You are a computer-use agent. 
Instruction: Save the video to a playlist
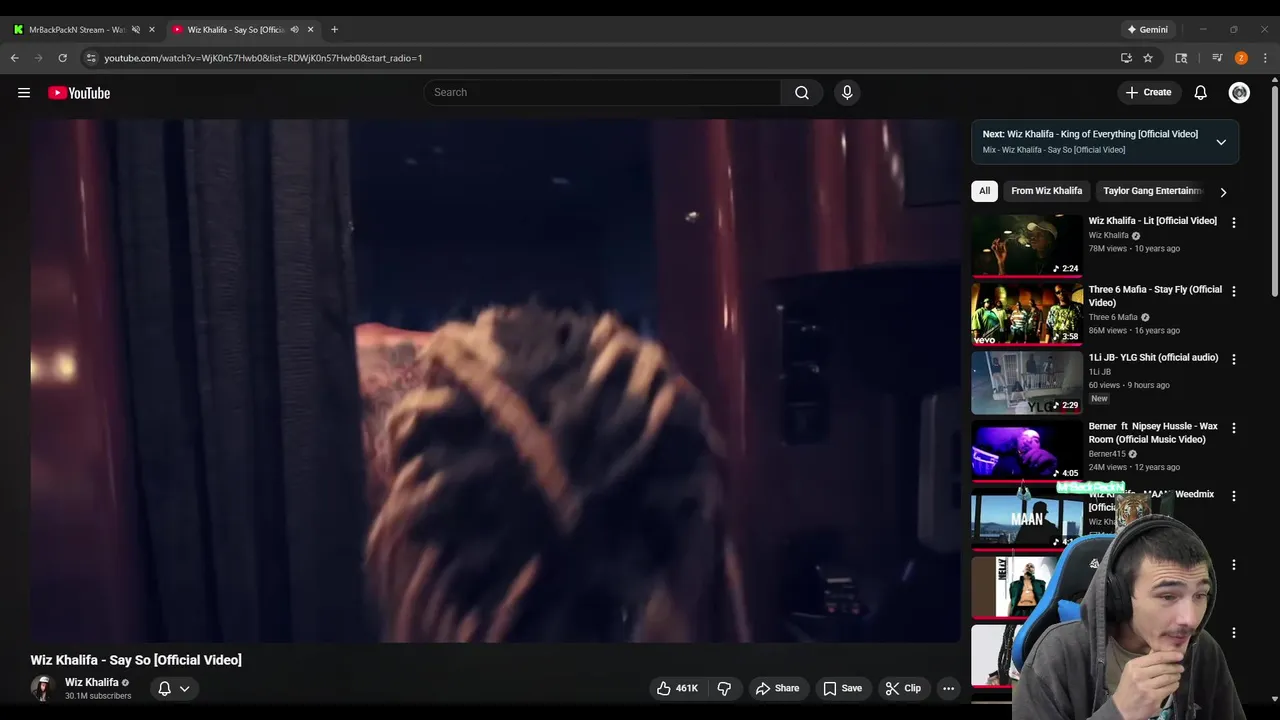842,688
